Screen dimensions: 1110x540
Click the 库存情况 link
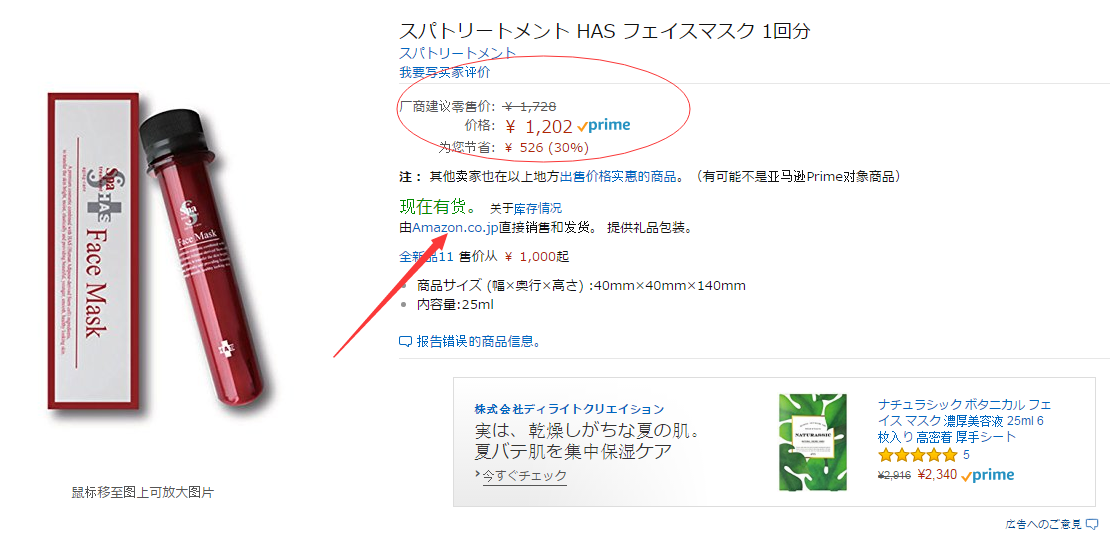538,209
